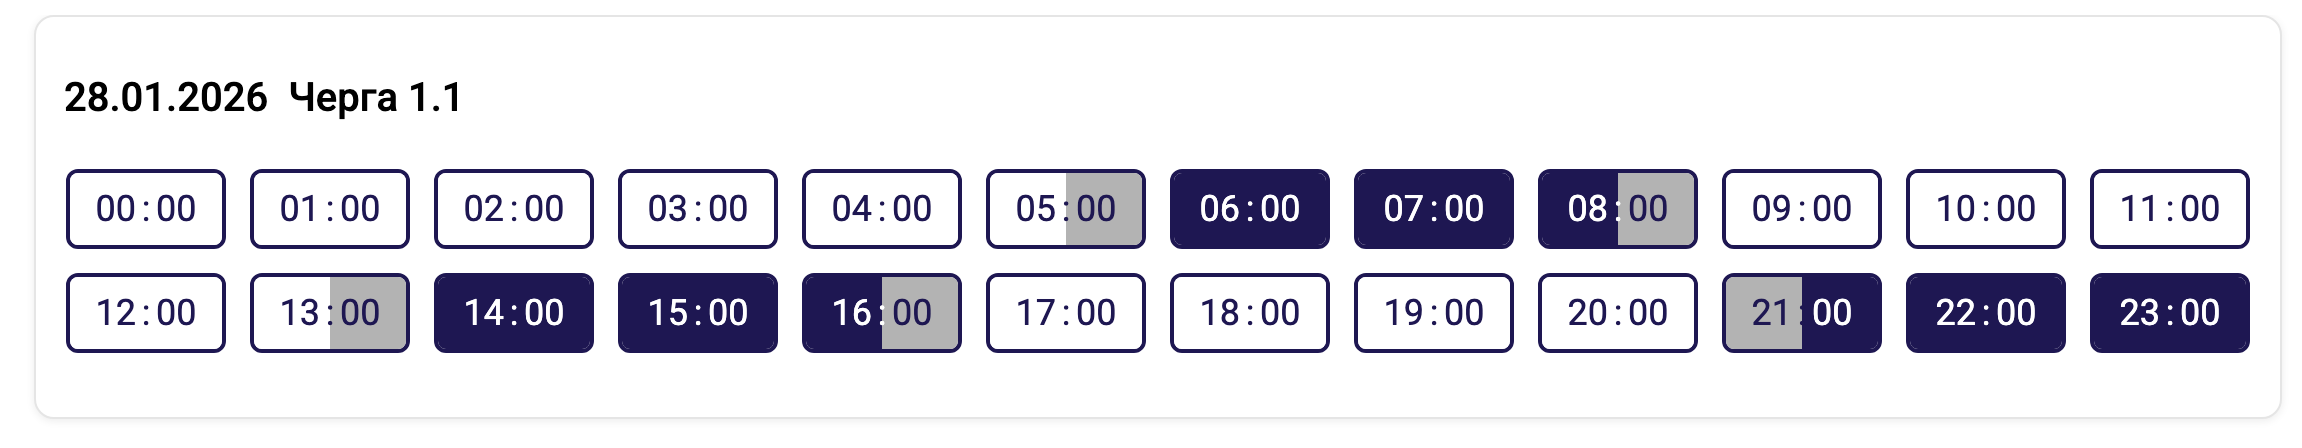Click the 20:00 time slot
Image resolution: width=2302 pixels, height=448 pixels.
point(1618,313)
